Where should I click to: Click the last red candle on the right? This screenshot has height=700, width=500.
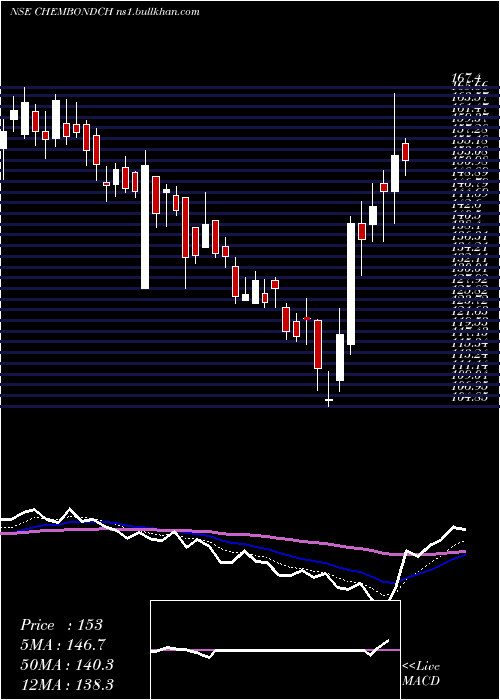point(405,152)
